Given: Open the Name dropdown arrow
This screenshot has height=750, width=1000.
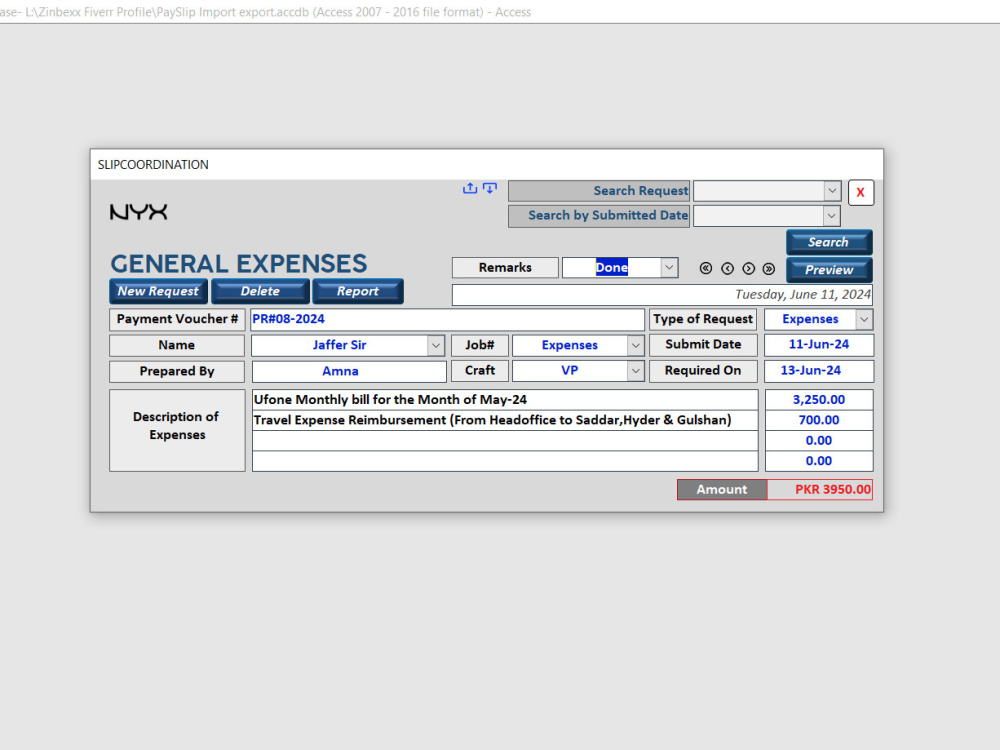Looking at the screenshot, I should 436,345.
